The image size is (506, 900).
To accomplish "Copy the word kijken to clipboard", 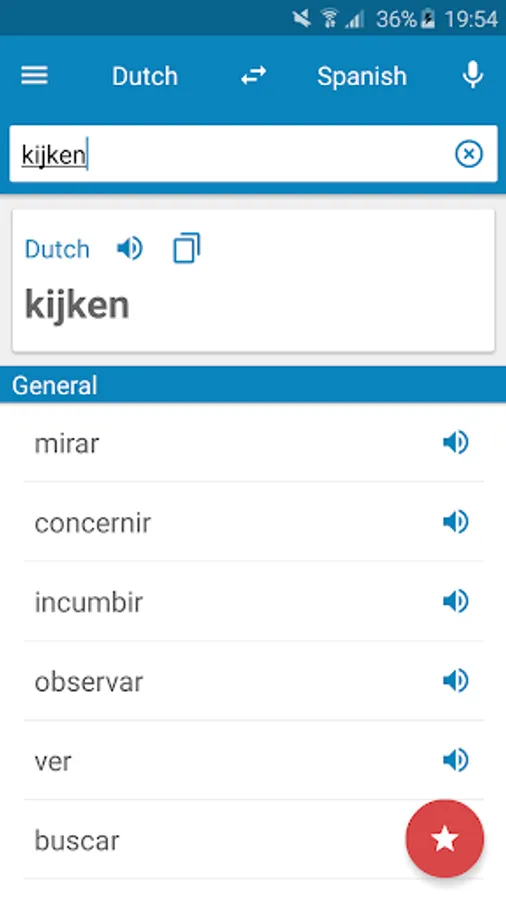I will (186, 248).
